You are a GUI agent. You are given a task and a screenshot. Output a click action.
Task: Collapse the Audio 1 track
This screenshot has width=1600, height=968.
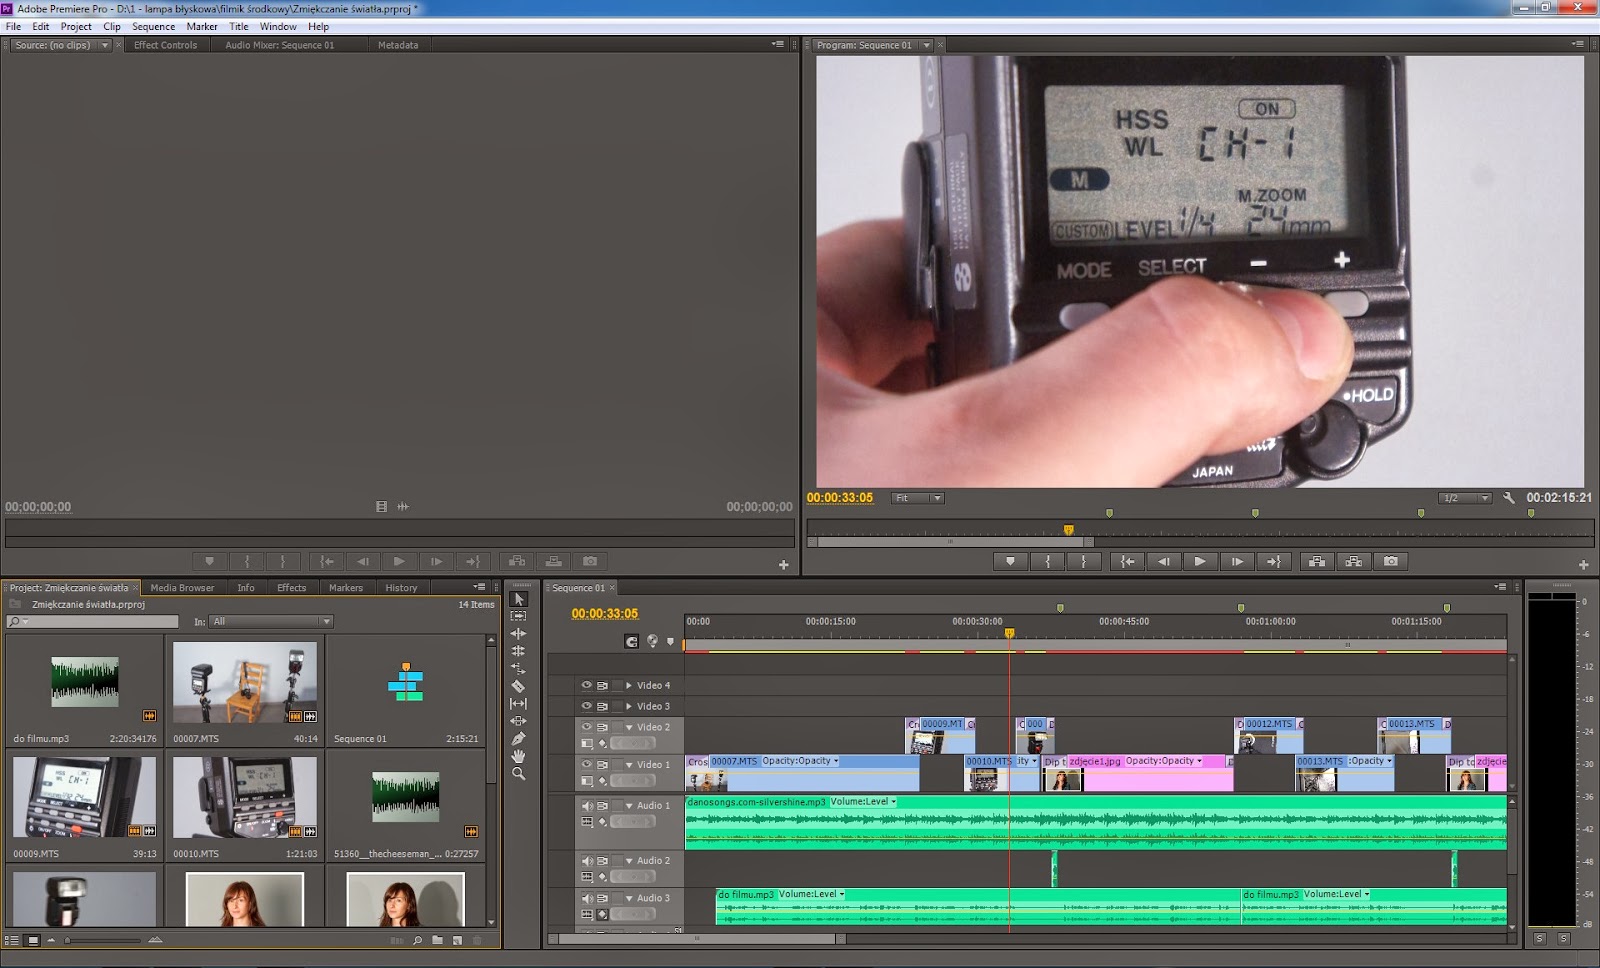(629, 805)
